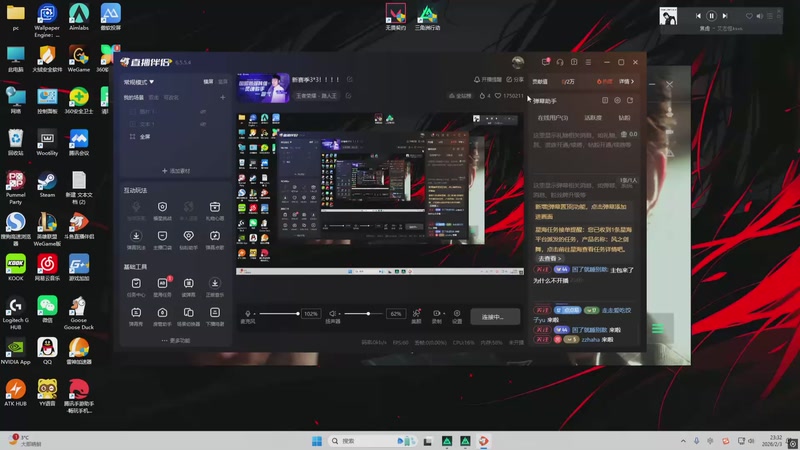This screenshot has width=800, height=450.
Task: Open the 下播鸣谢 tool icon
Action: point(215,312)
